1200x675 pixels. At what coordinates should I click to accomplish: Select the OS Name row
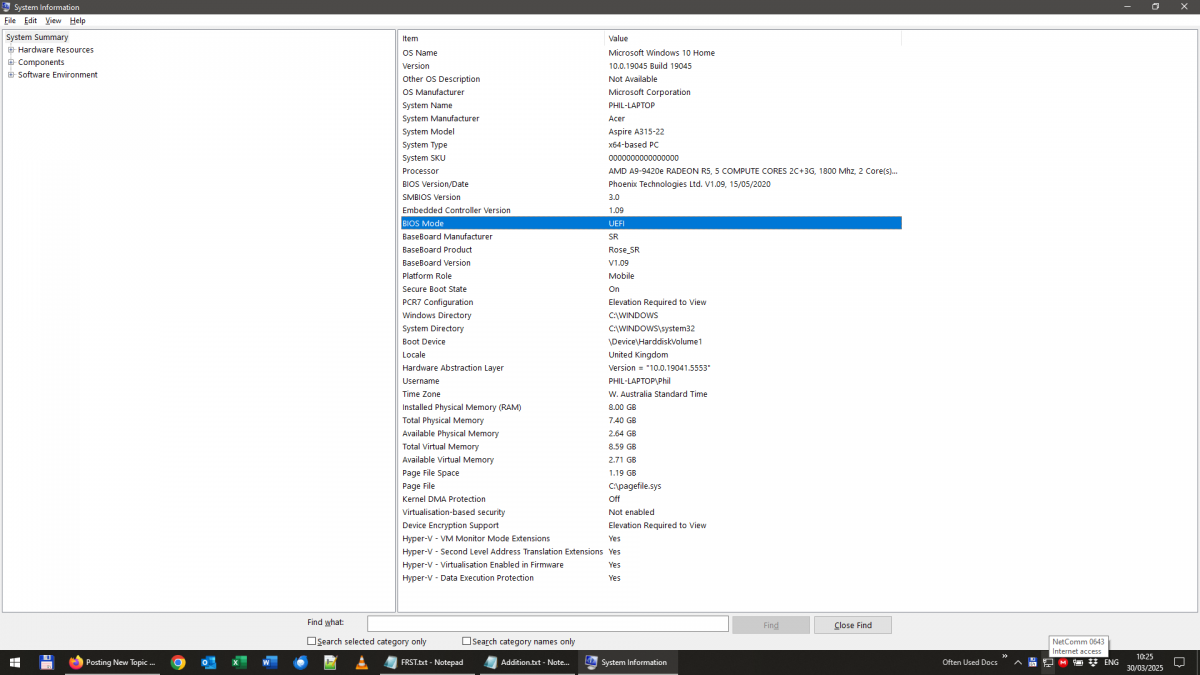tap(650, 53)
